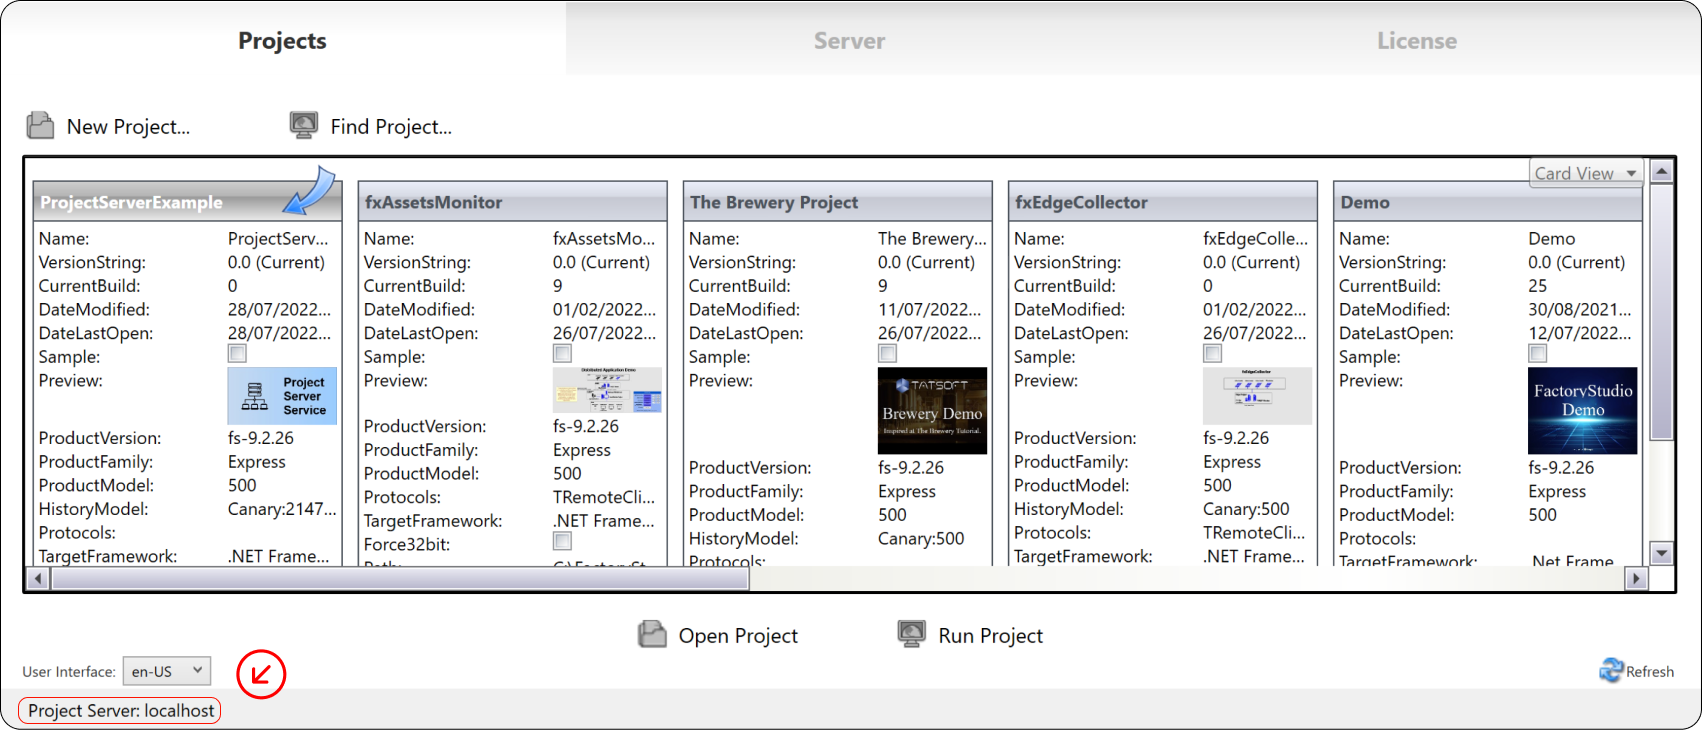Toggle Sample checkbox in fxAssetsMonitor card
This screenshot has height=730, width=1702.
(563, 353)
